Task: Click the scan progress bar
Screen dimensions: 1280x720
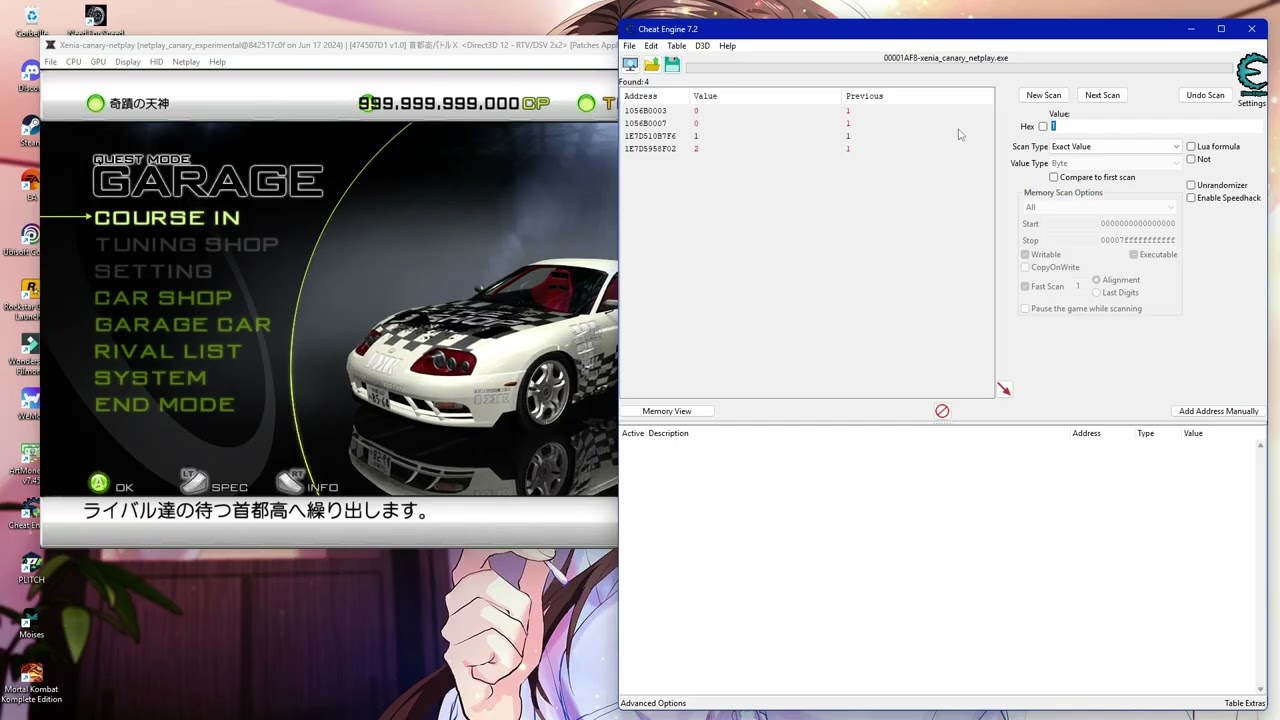Action: point(960,68)
